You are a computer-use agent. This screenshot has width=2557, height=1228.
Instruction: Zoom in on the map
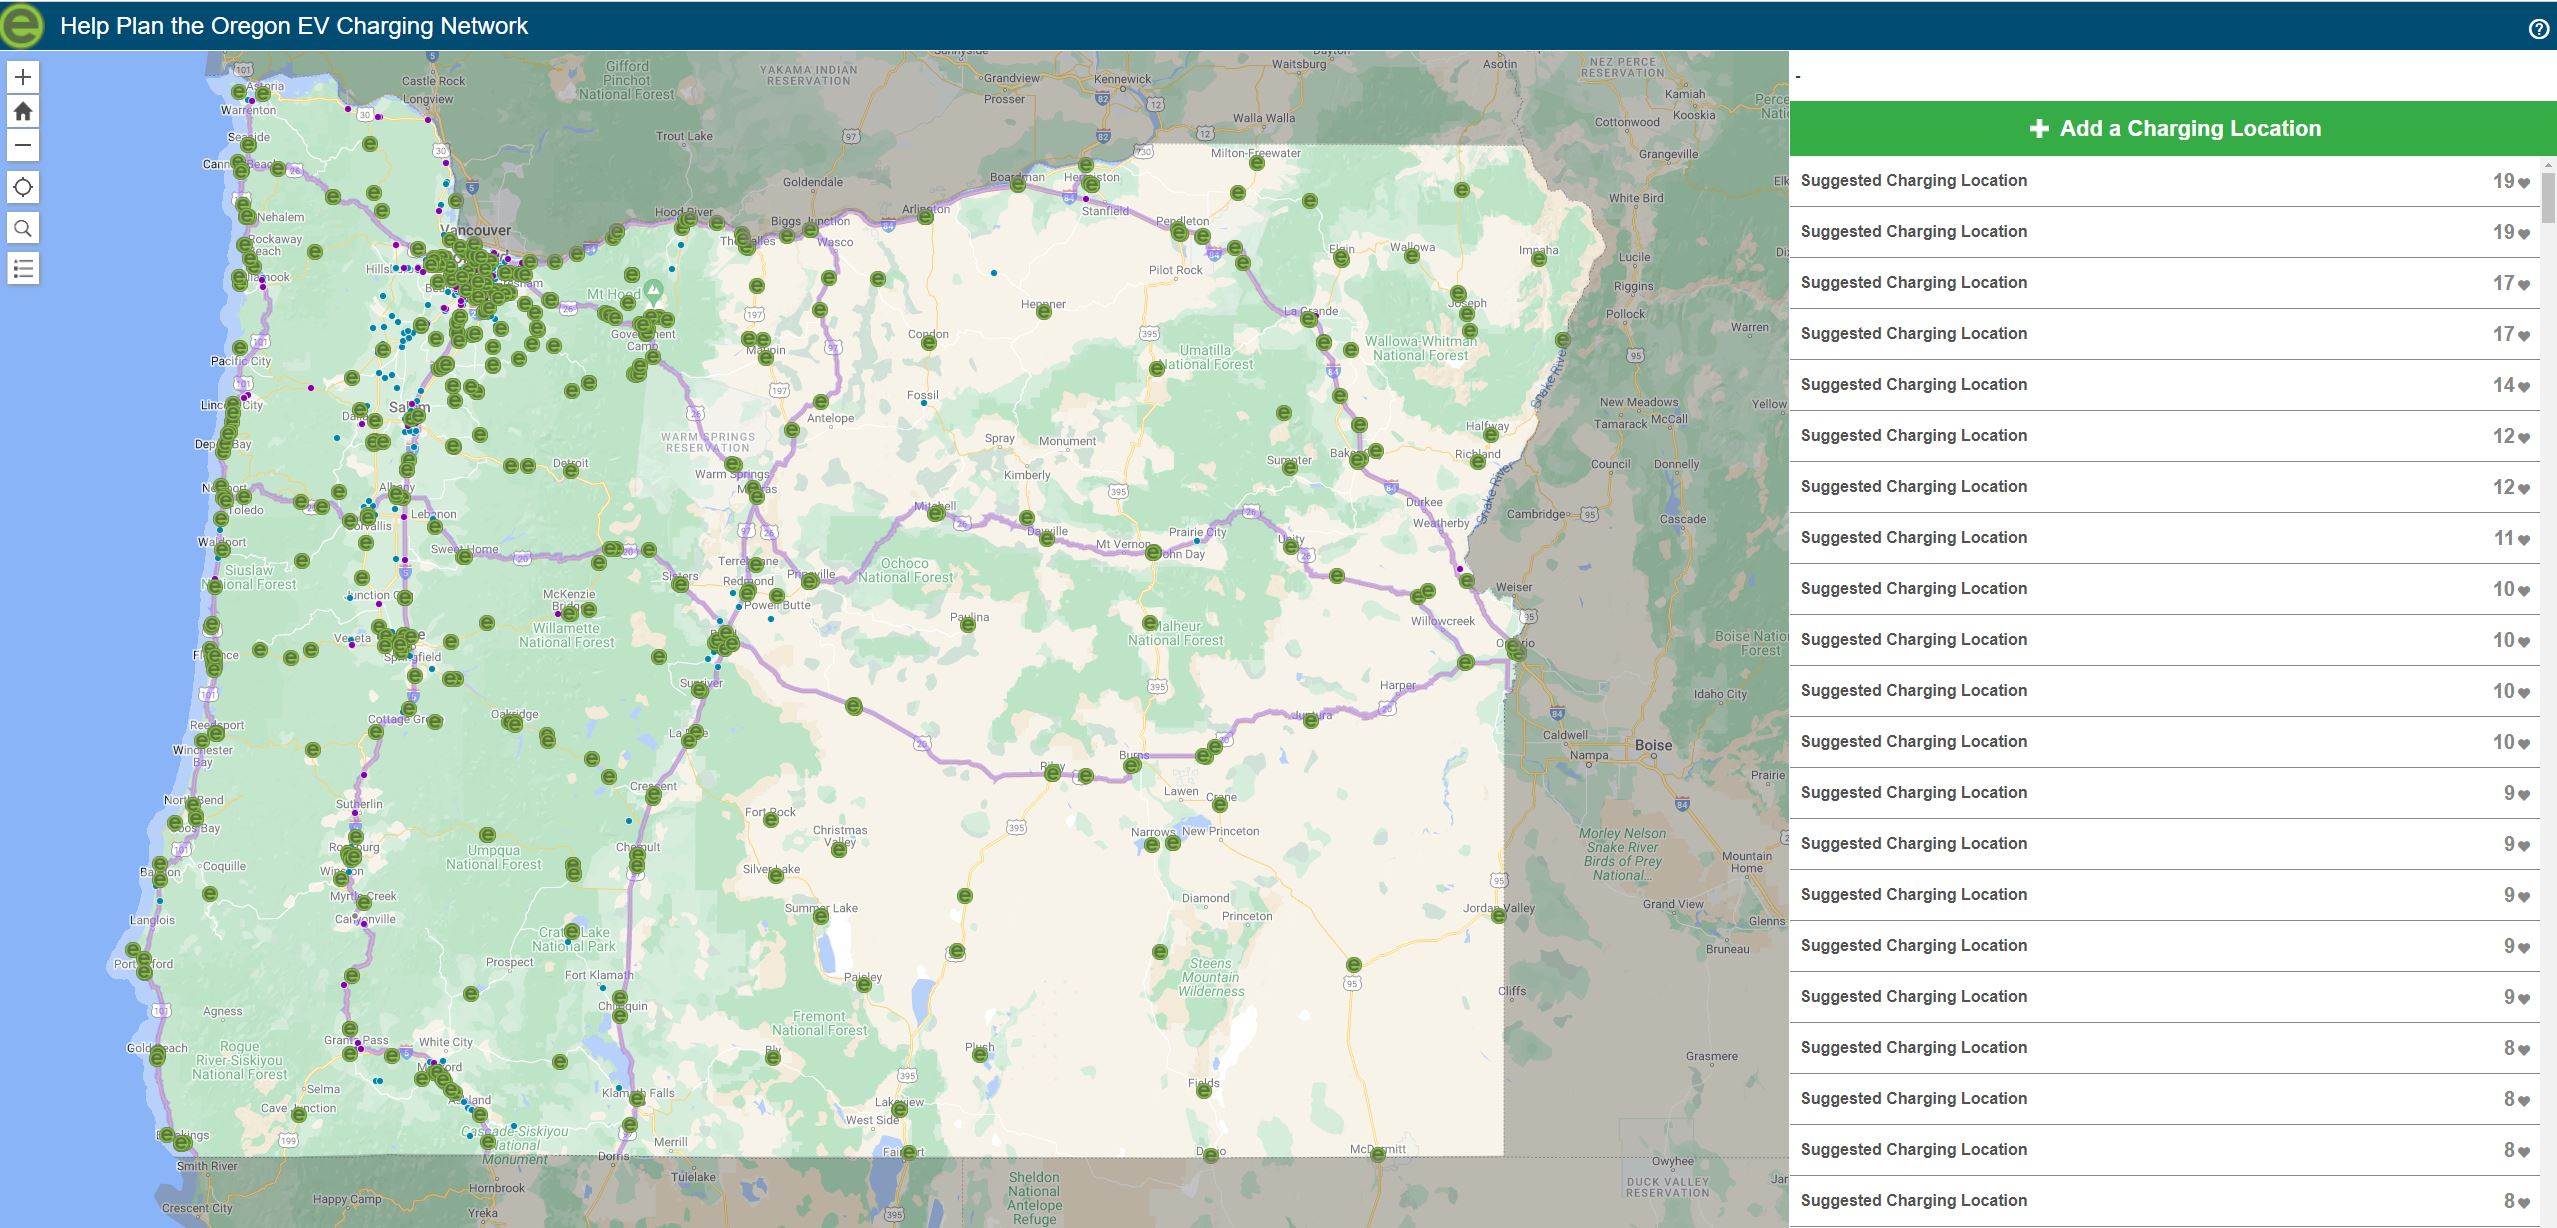pos(23,77)
